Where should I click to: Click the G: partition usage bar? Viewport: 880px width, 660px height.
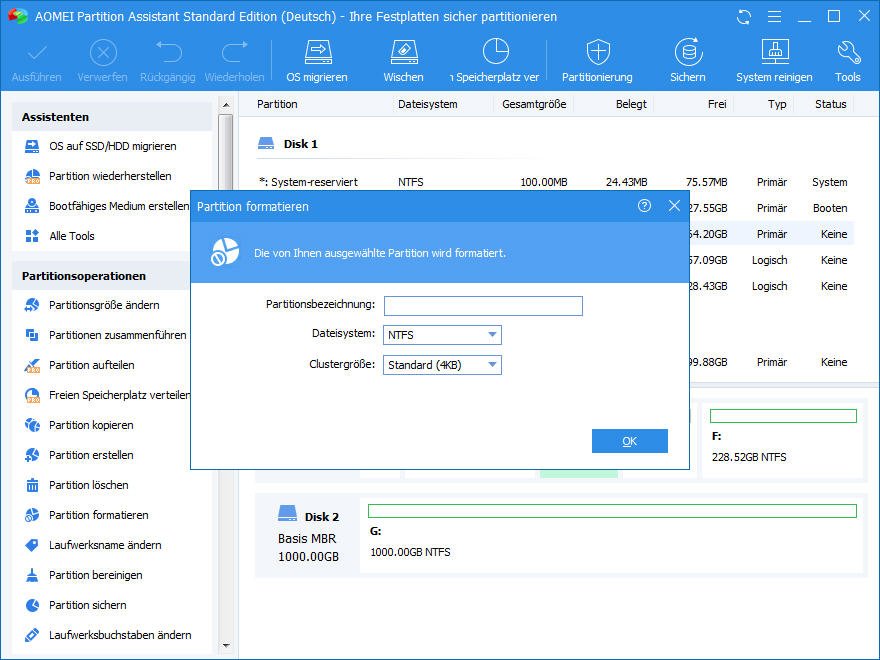tap(612, 511)
